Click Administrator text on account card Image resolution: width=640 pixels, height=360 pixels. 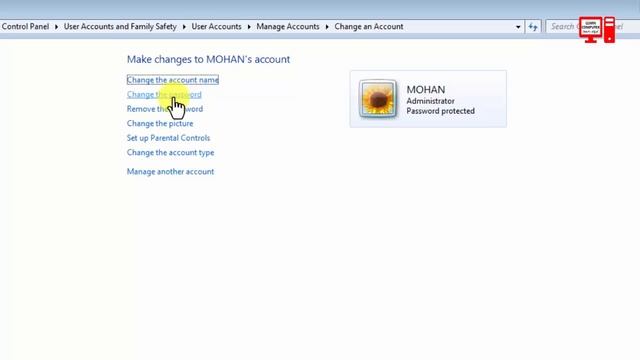tap(430, 101)
